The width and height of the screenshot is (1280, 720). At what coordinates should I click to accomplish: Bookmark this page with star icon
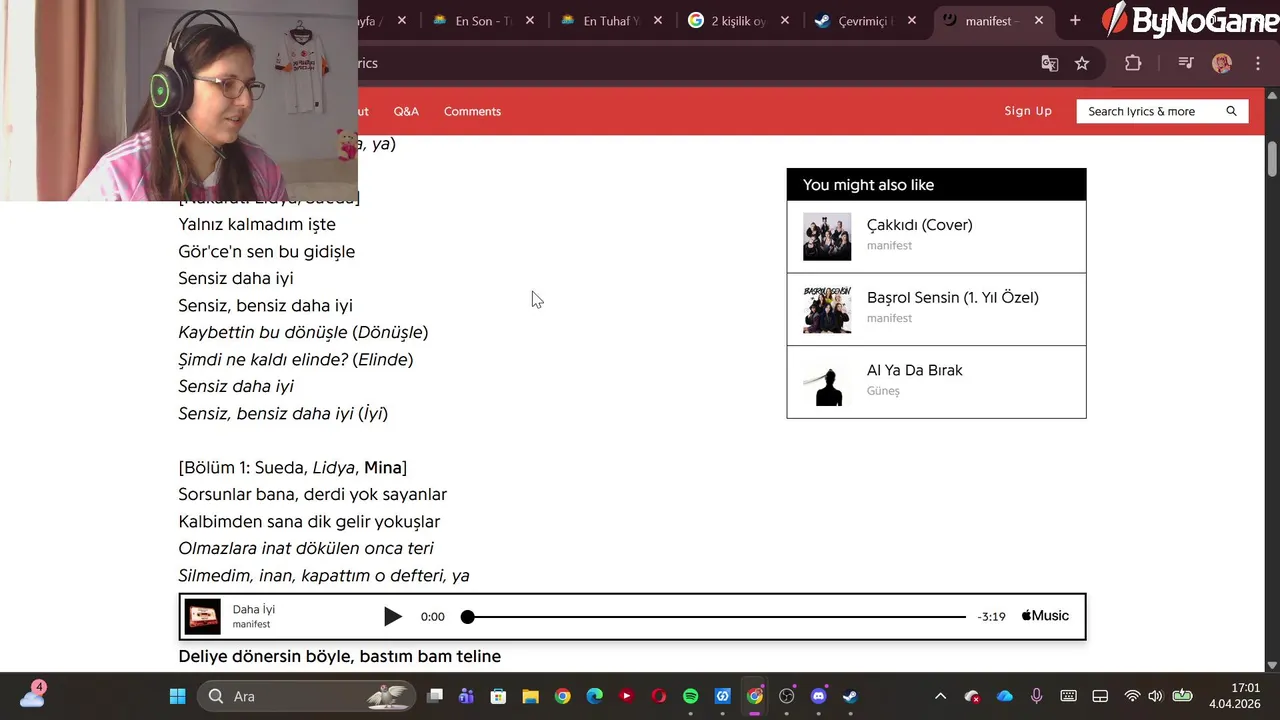pyautogui.click(x=1082, y=63)
